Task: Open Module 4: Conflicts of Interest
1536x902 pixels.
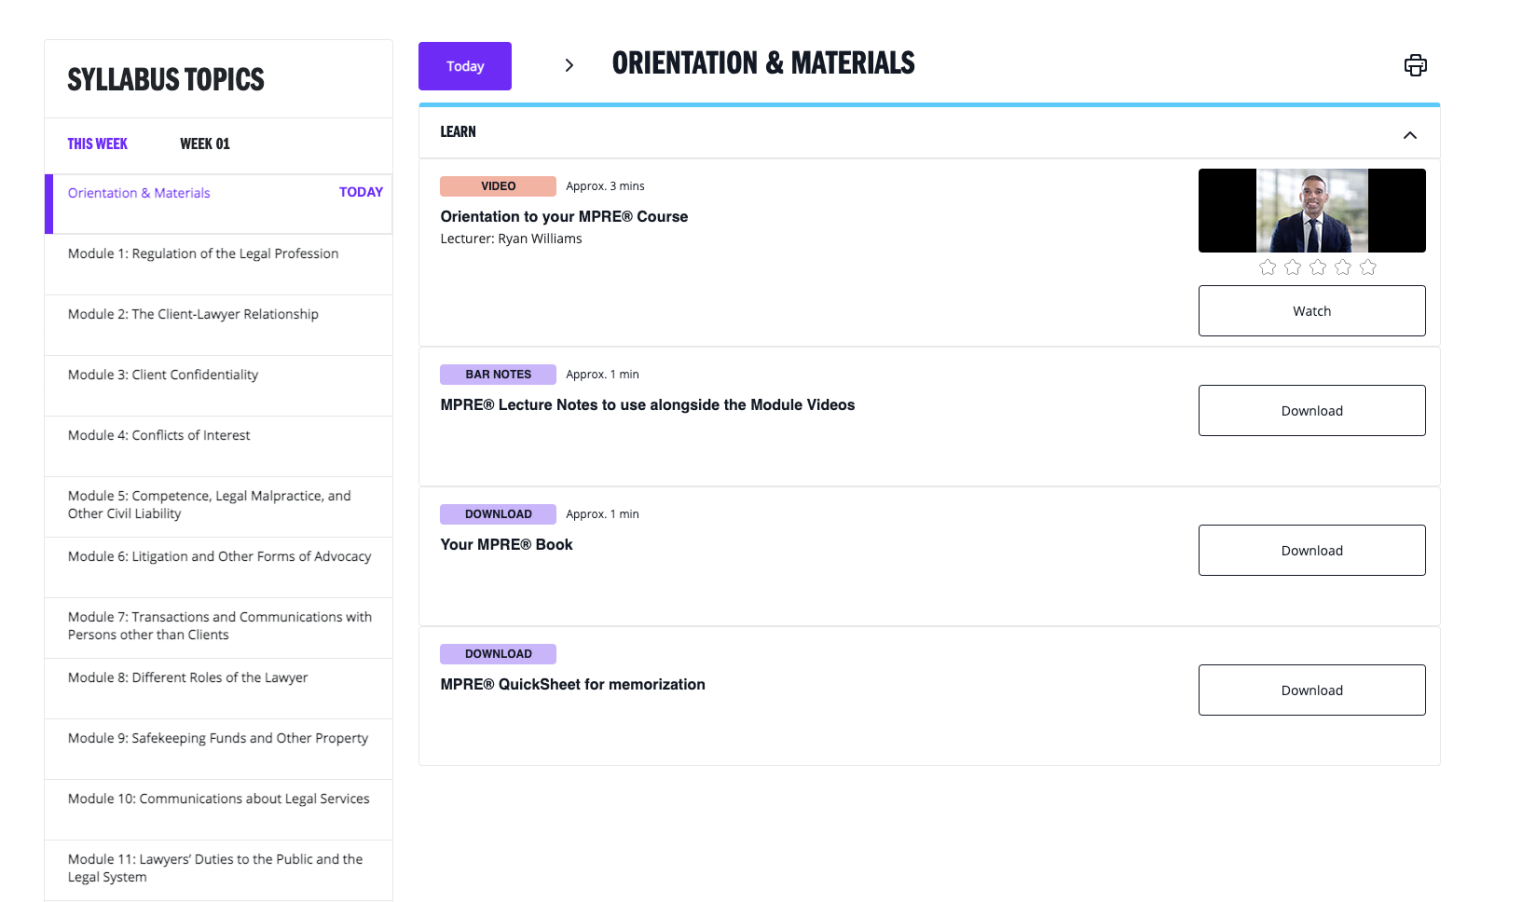Action: tap(159, 436)
